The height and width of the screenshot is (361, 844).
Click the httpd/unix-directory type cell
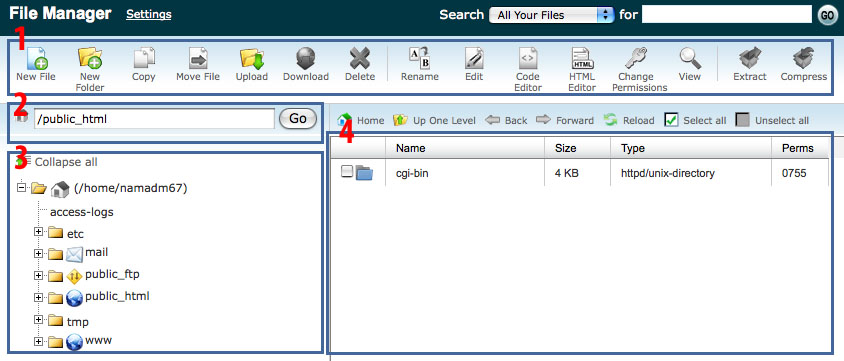(667, 173)
